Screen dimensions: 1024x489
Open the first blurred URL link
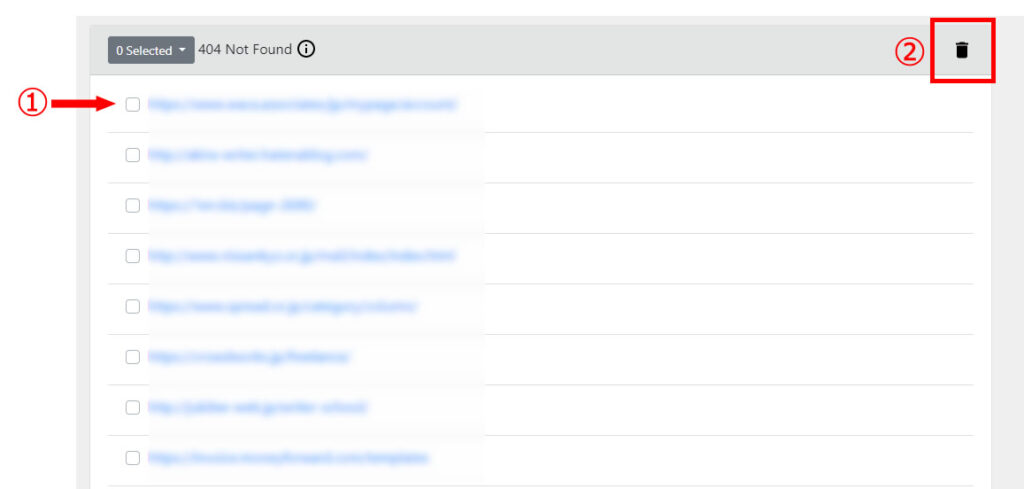click(302, 104)
